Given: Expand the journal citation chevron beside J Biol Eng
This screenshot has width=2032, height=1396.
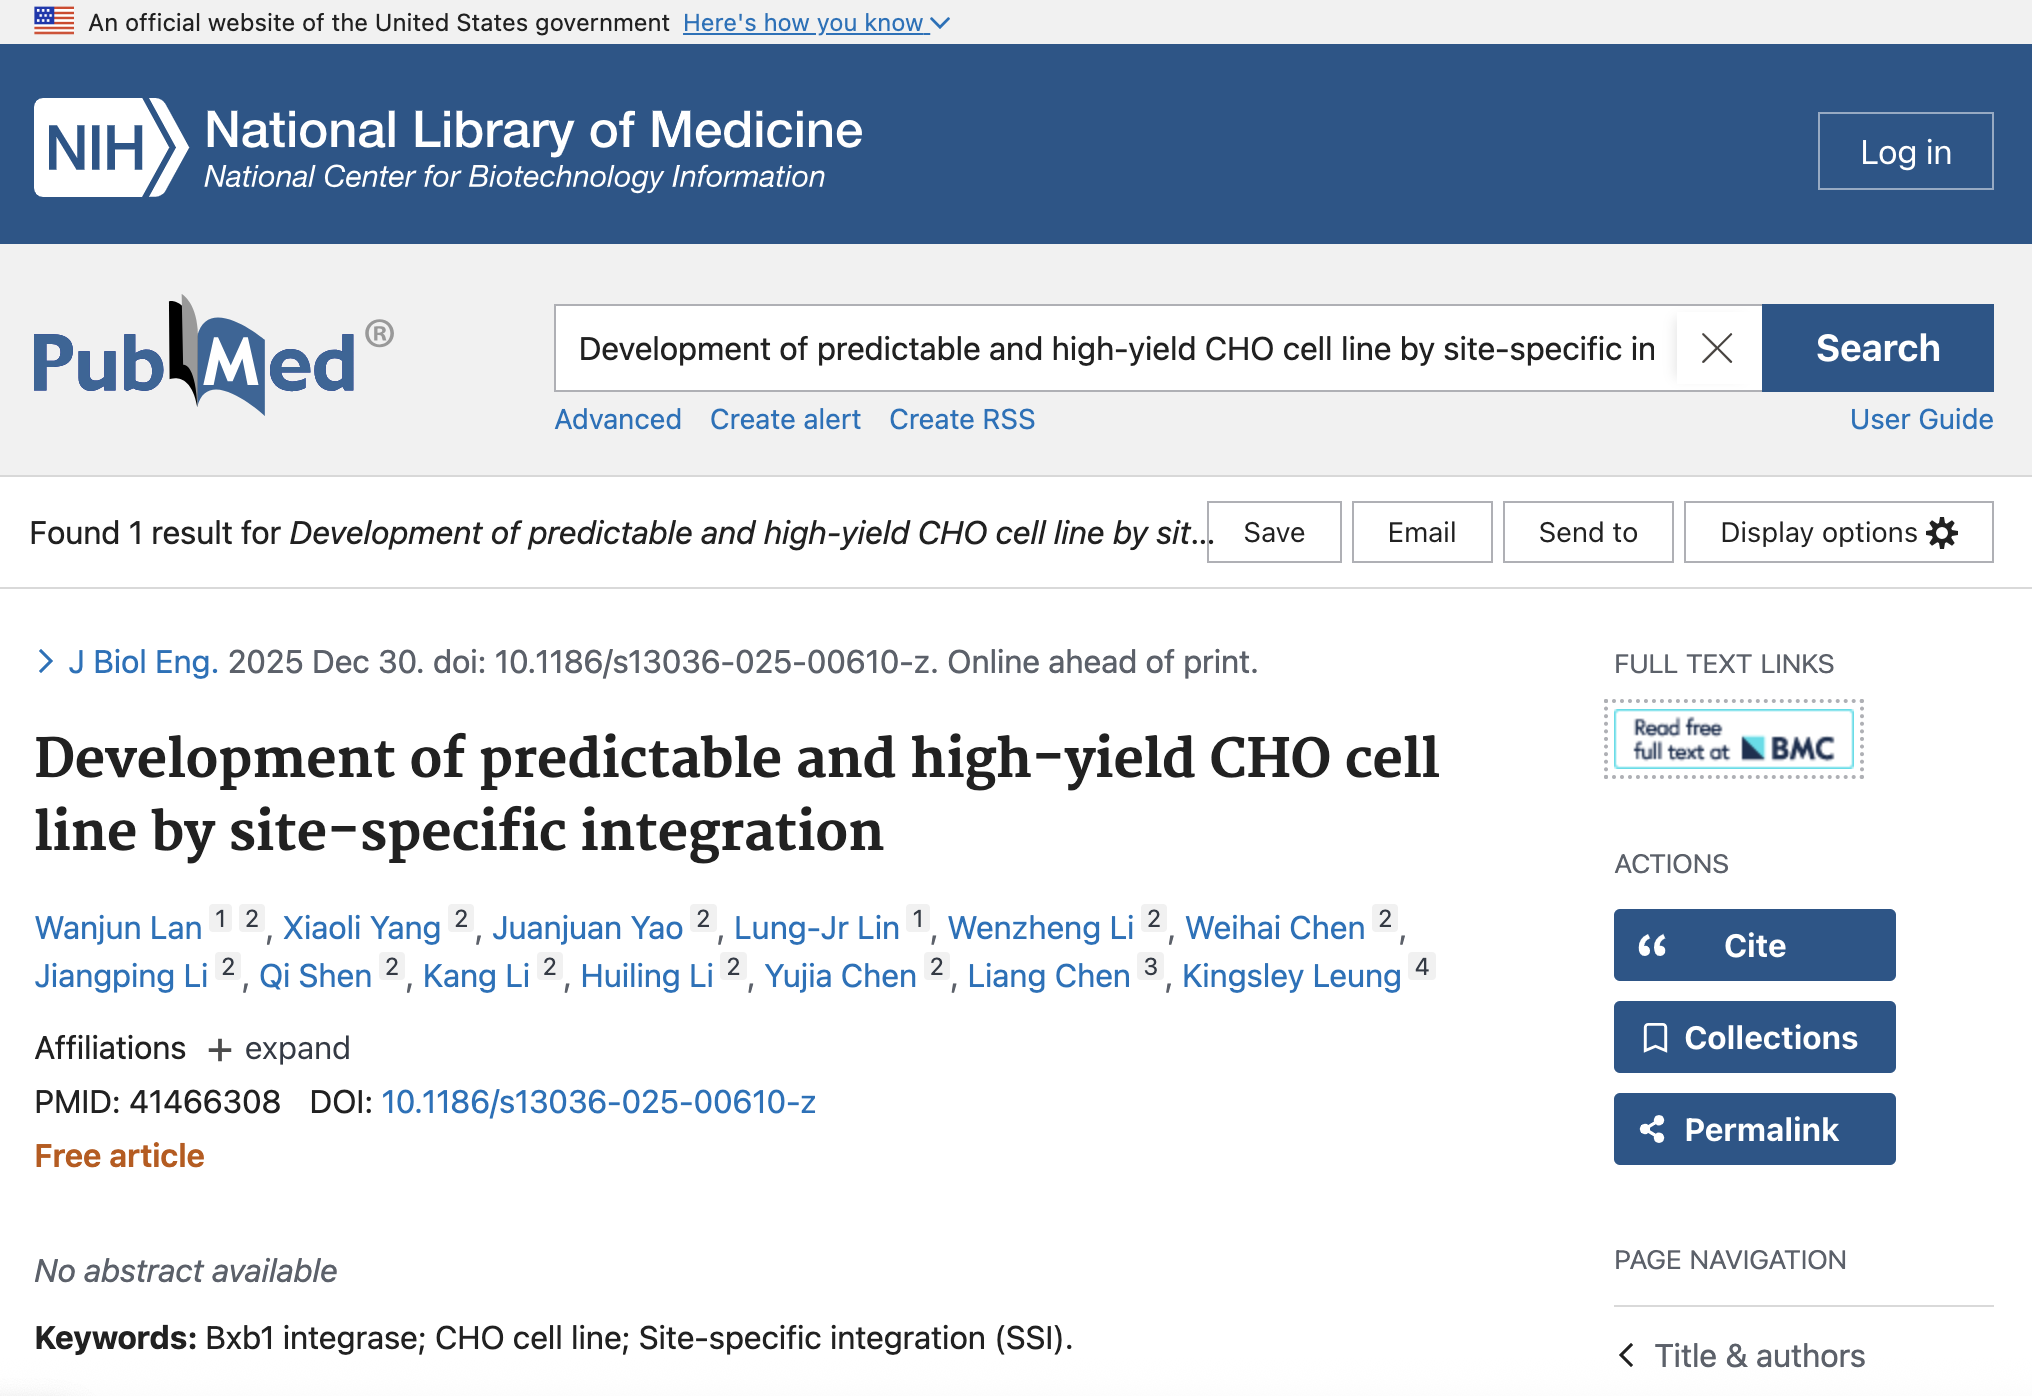Looking at the screenshot, I should coord(45,661).
